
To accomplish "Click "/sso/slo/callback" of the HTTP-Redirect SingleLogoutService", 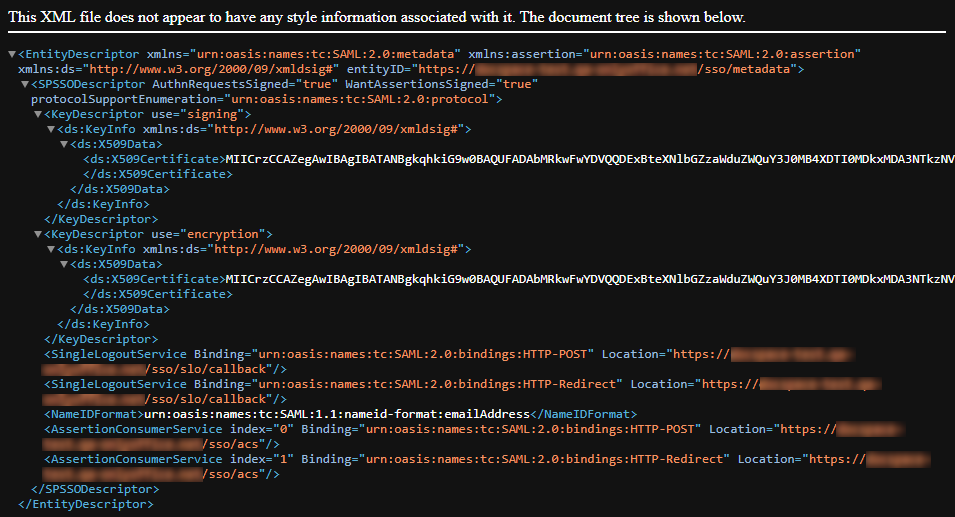I will pyautogui.click(x=206, y=399).
